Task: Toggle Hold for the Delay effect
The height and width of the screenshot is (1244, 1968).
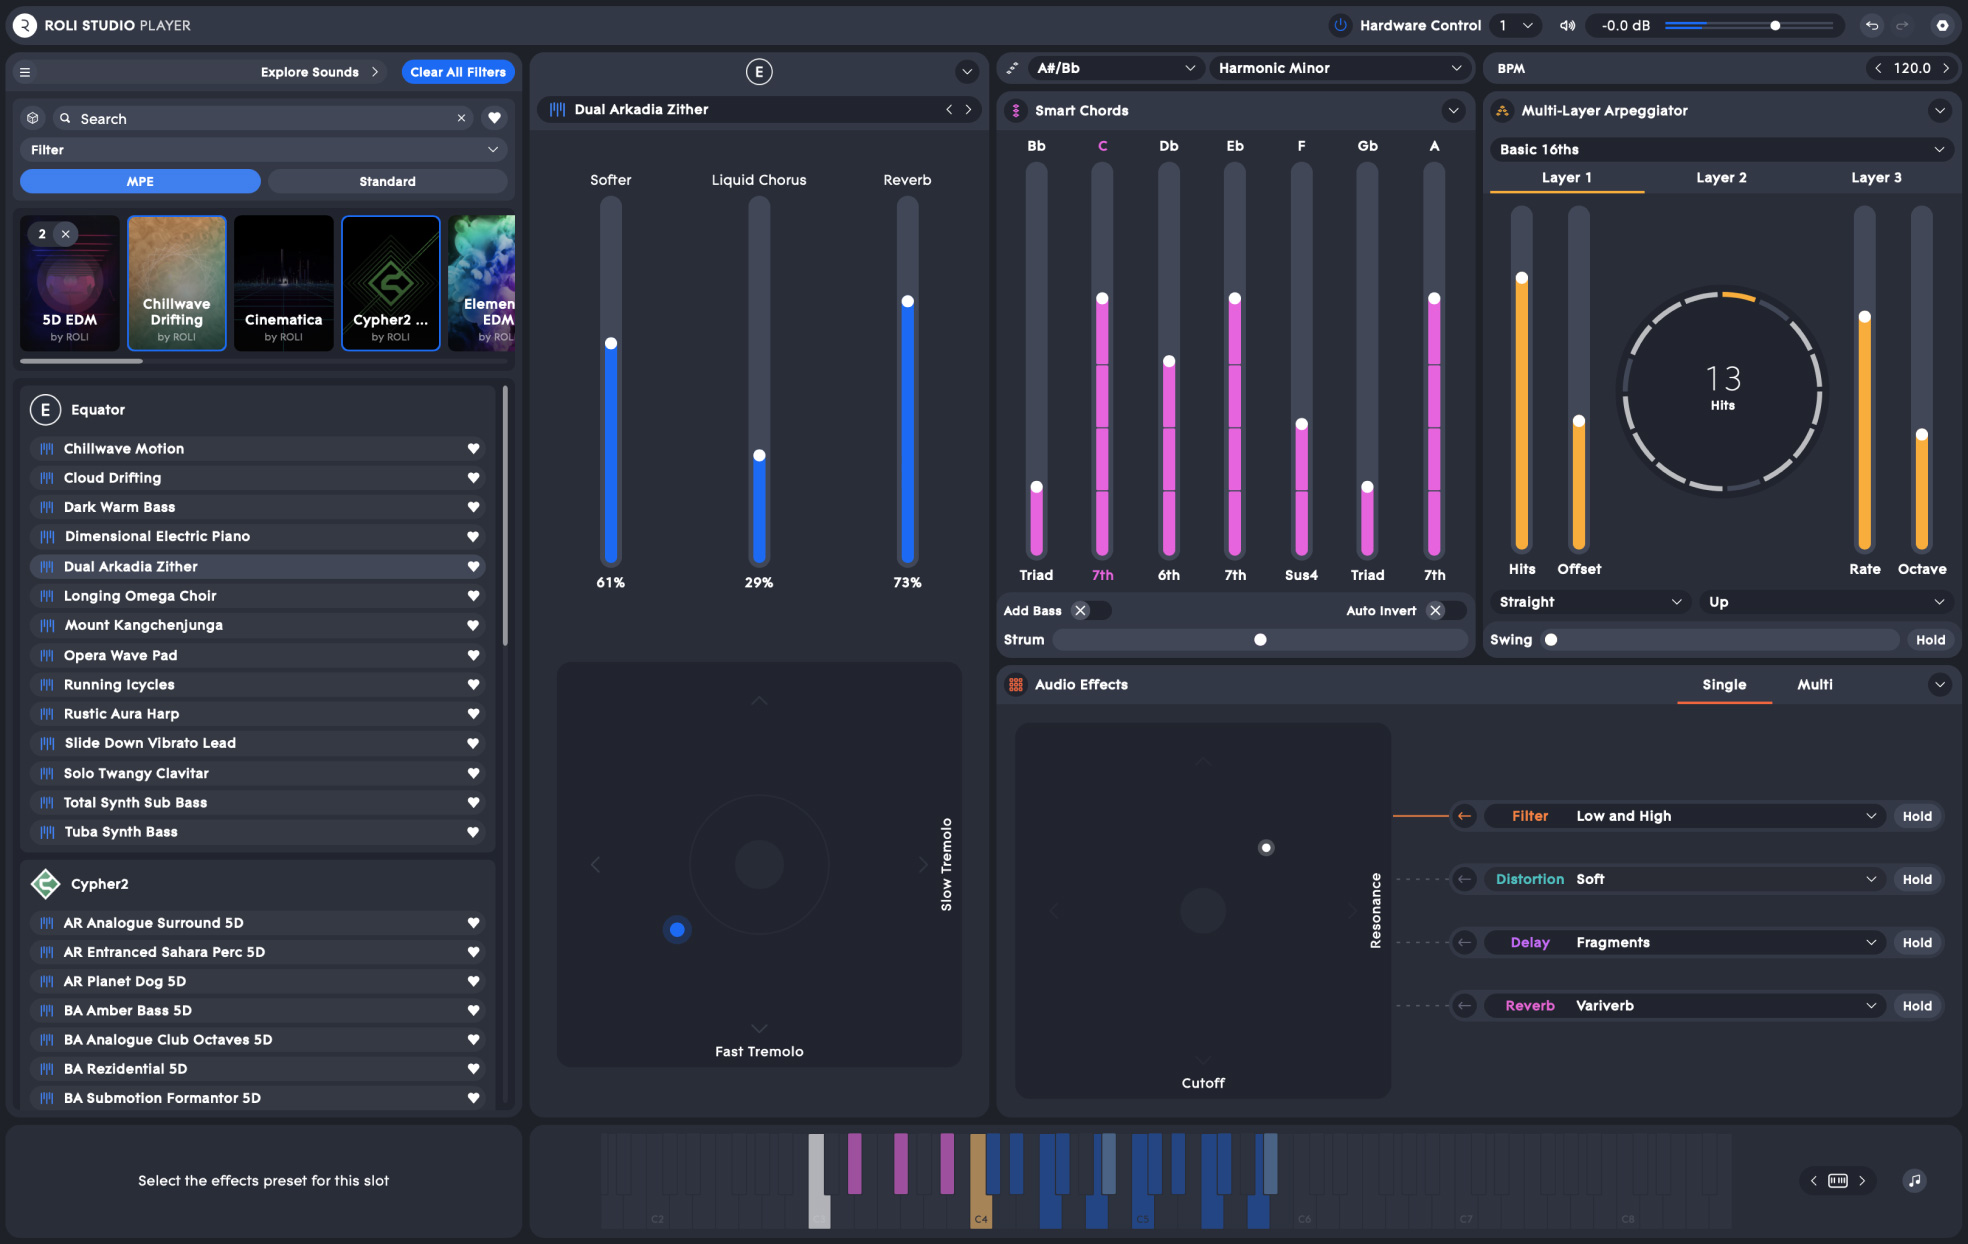Action: [1917, 942]
